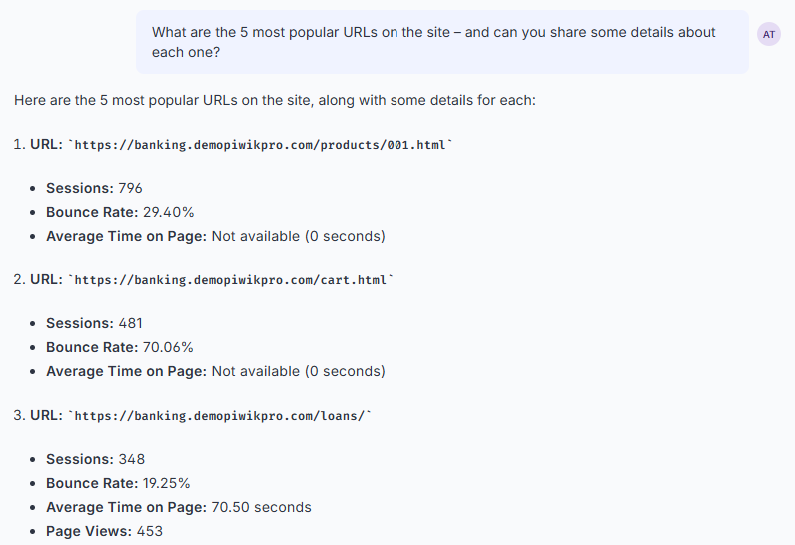Click the 'Page Views: 453' item

104,531
